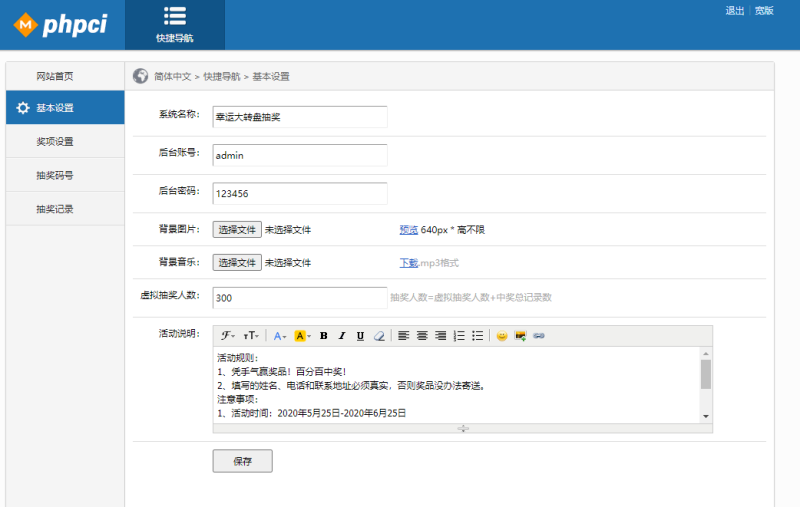Align text left in editor

pyautogui.click(x=404, y=336)
